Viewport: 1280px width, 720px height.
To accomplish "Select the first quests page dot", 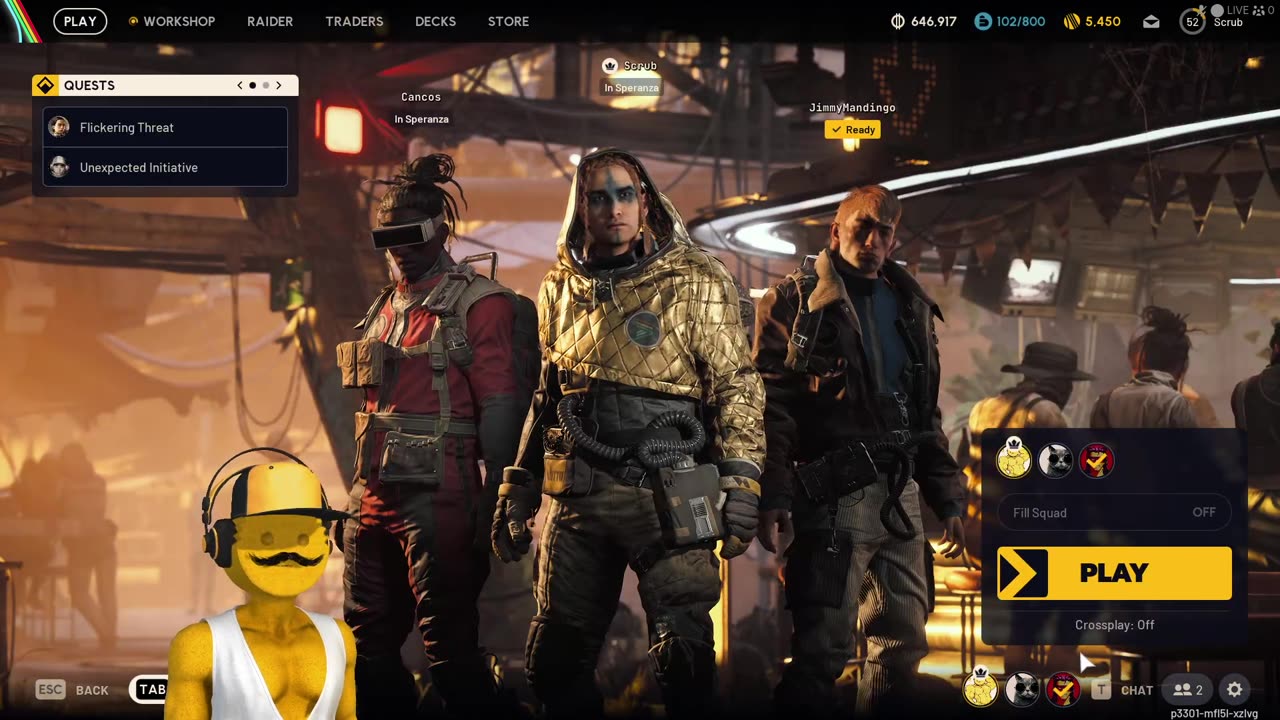I will (x=252, y=85).
